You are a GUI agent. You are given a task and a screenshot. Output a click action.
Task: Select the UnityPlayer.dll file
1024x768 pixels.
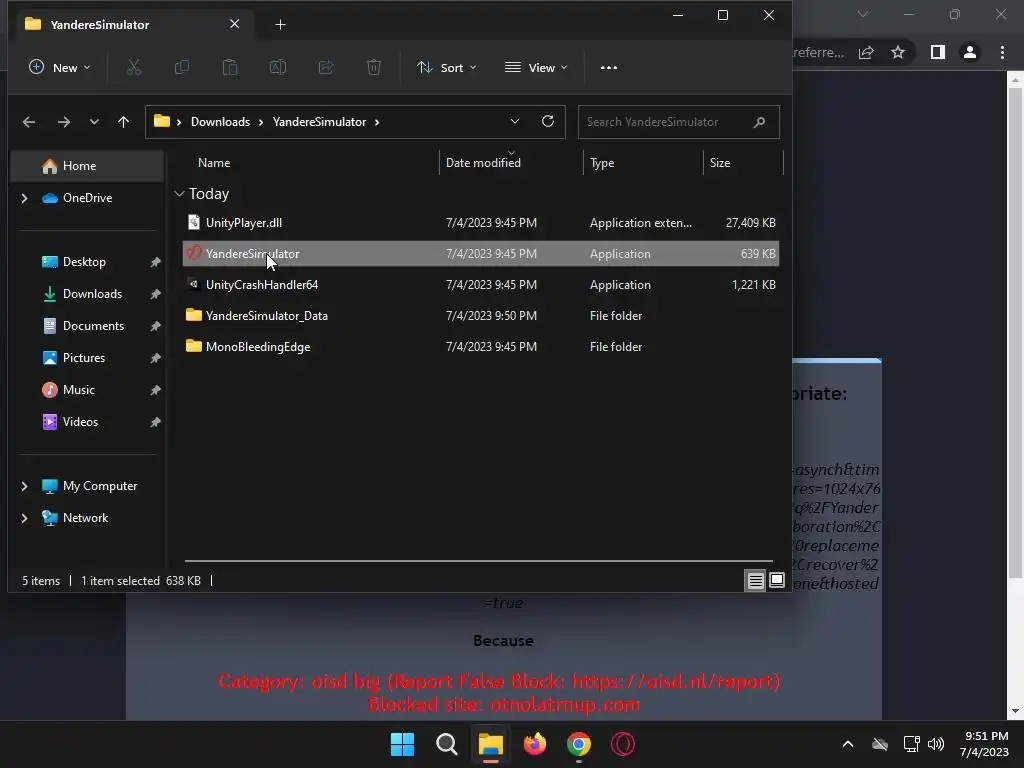click(481, 223)
